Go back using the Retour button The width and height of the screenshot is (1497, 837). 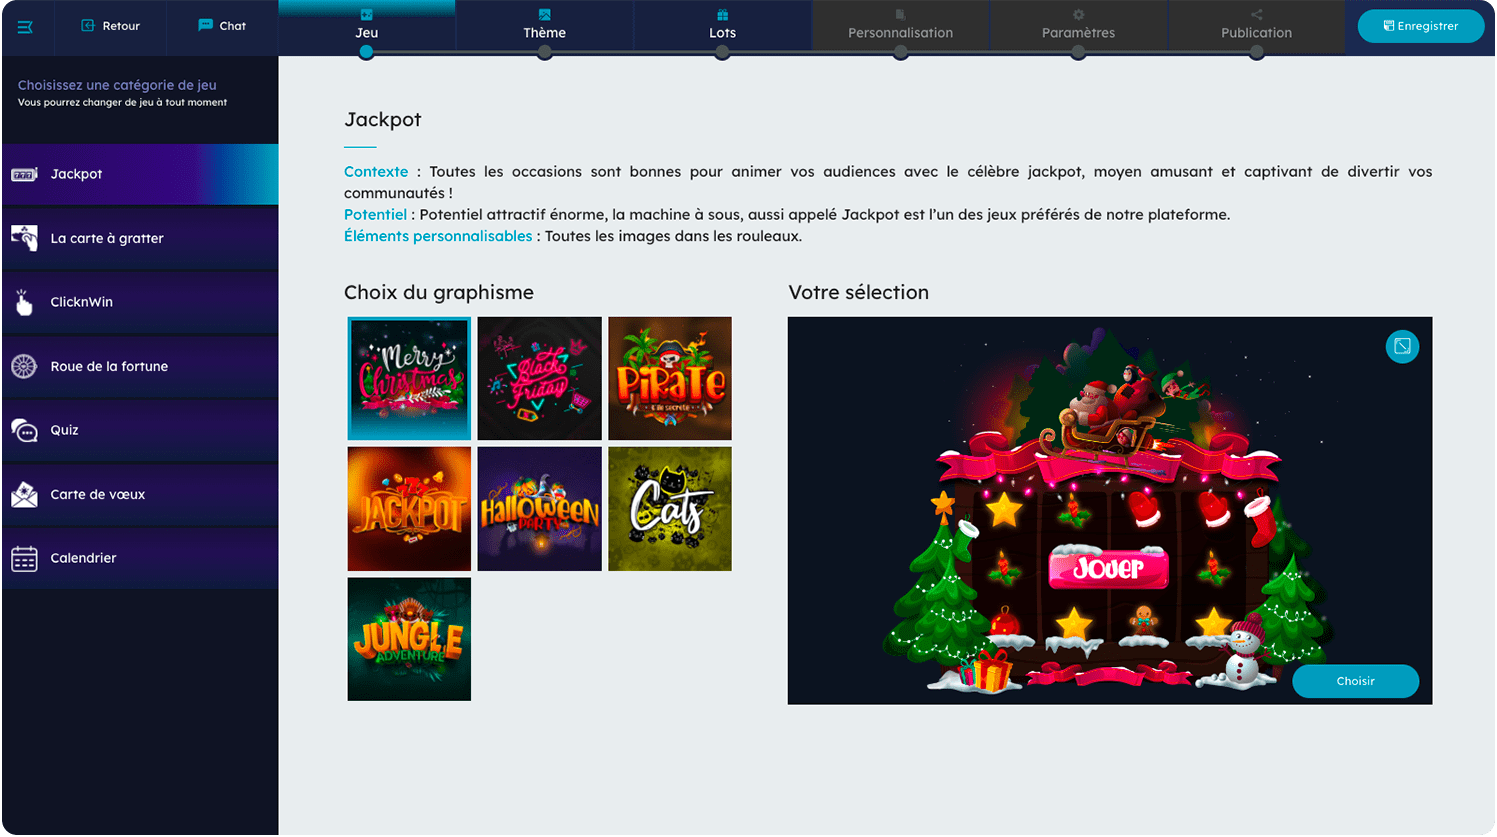pos(110,26)
